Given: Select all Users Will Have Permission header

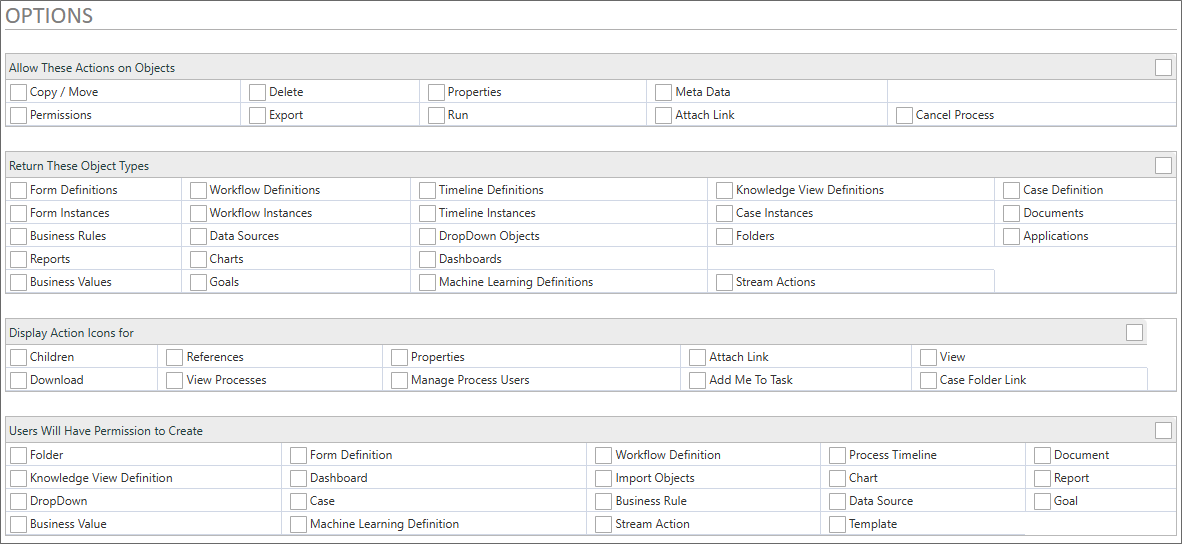Looking at the screenshot, I should click(x=1163, y=431).
